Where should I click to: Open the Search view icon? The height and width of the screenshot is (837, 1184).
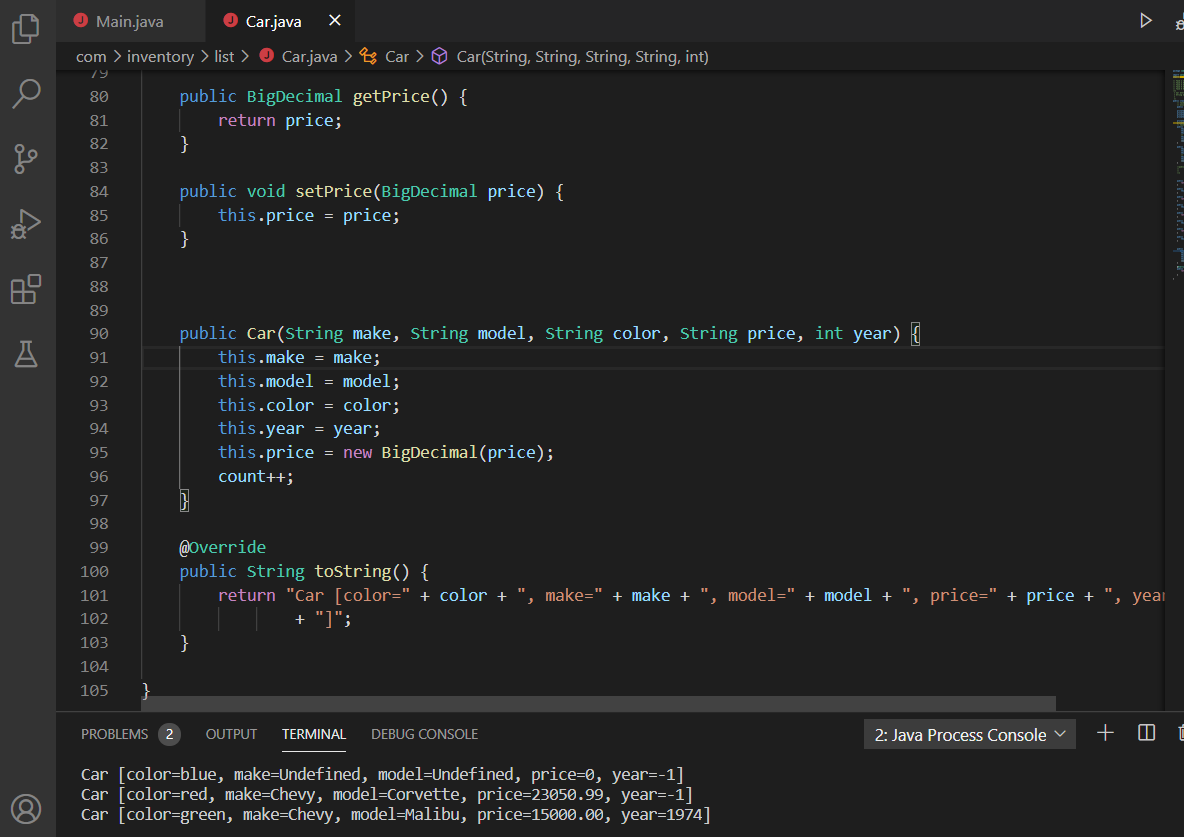26,94
